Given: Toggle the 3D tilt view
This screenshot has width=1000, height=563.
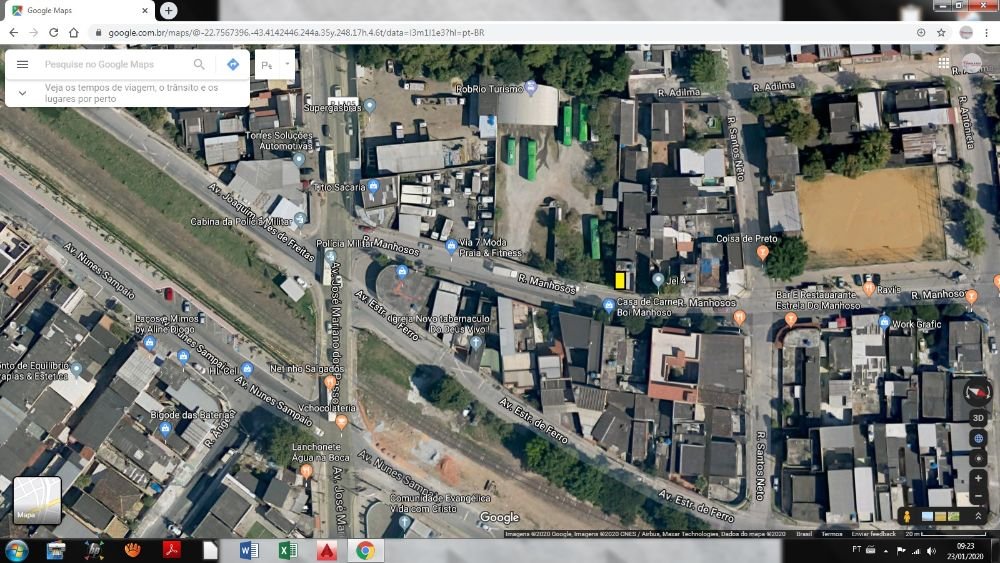Looking at the screenshot, I should tap(978, 417).
